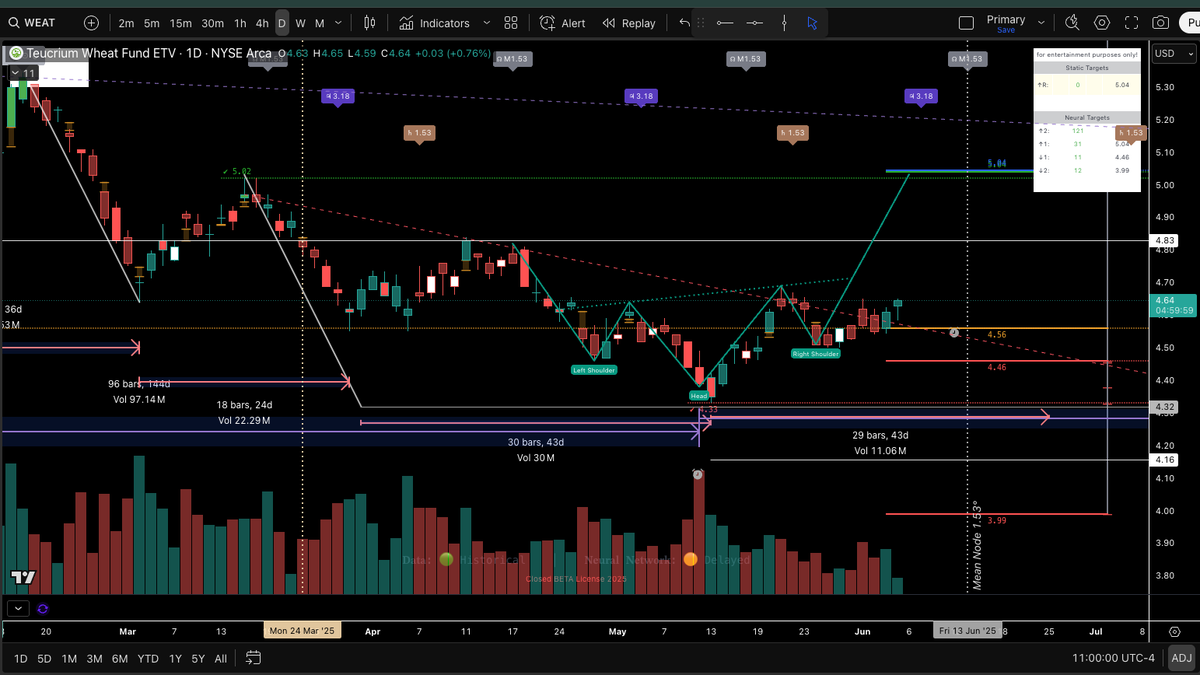Open indicator templates grid icon
1200x675 pixels.
[x=511, y=23]
